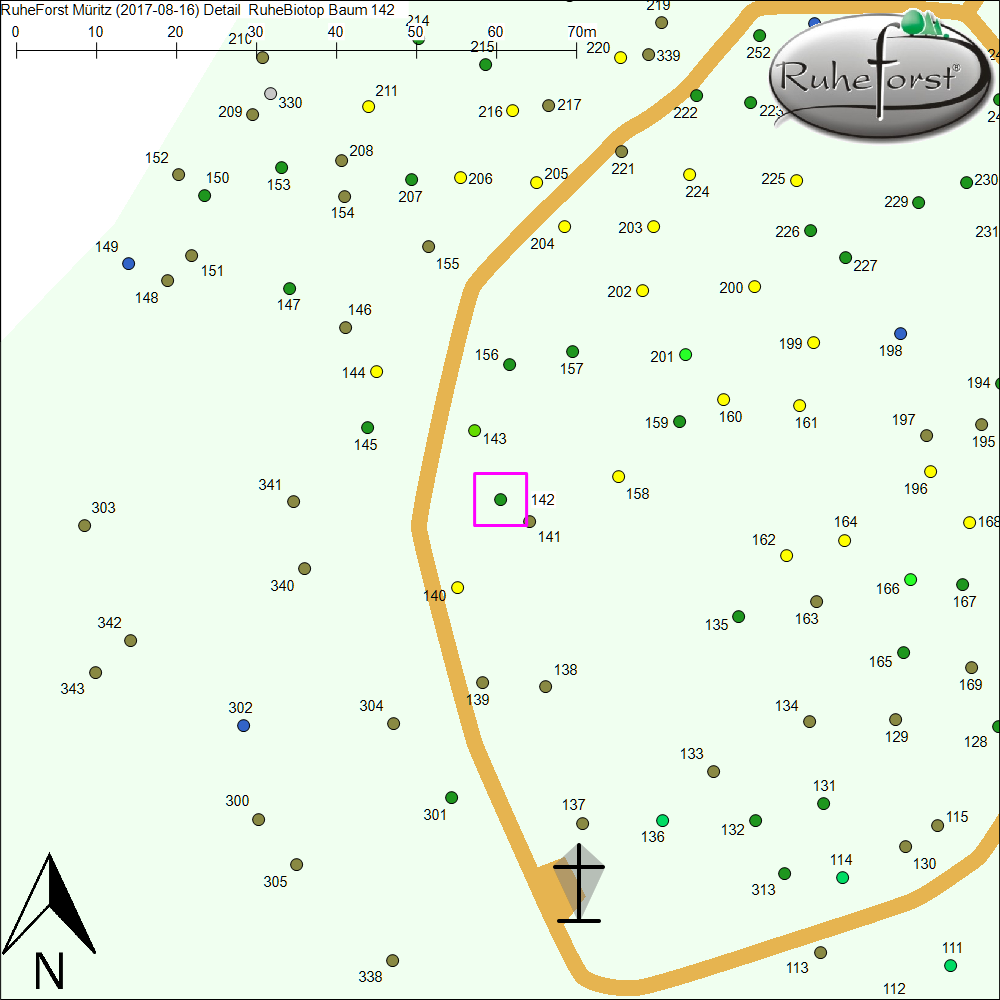
Task: Click the cross memorial site symbol
Action: [579, 884]
